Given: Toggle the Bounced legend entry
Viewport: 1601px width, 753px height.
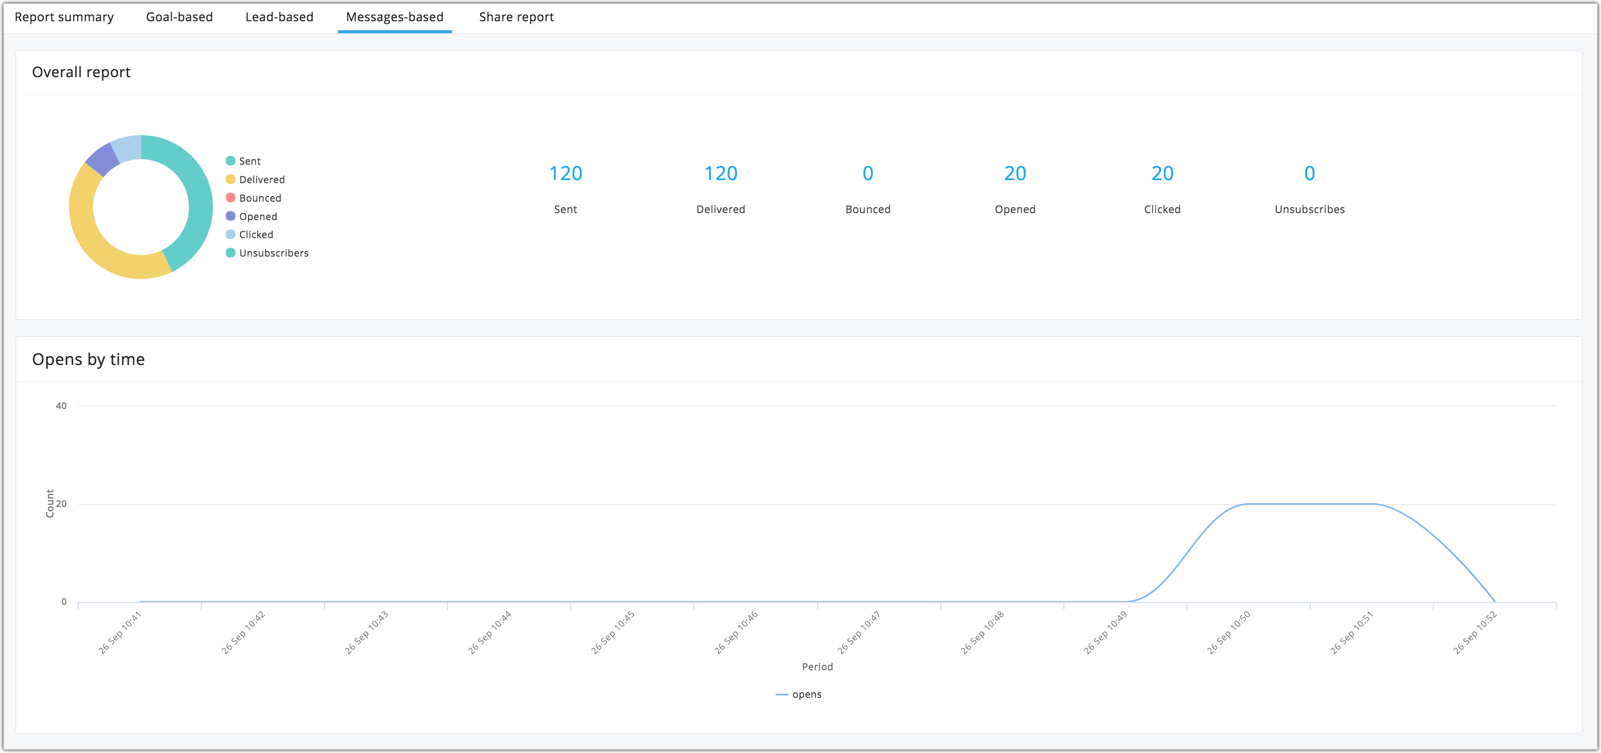Looking at the screenshot, I should pos(253,198).
